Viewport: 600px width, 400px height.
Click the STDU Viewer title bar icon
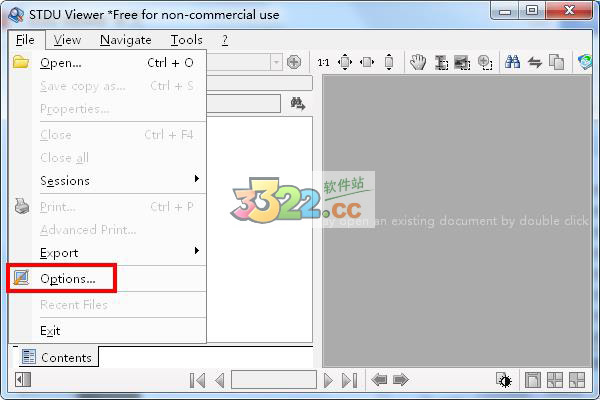16,15
